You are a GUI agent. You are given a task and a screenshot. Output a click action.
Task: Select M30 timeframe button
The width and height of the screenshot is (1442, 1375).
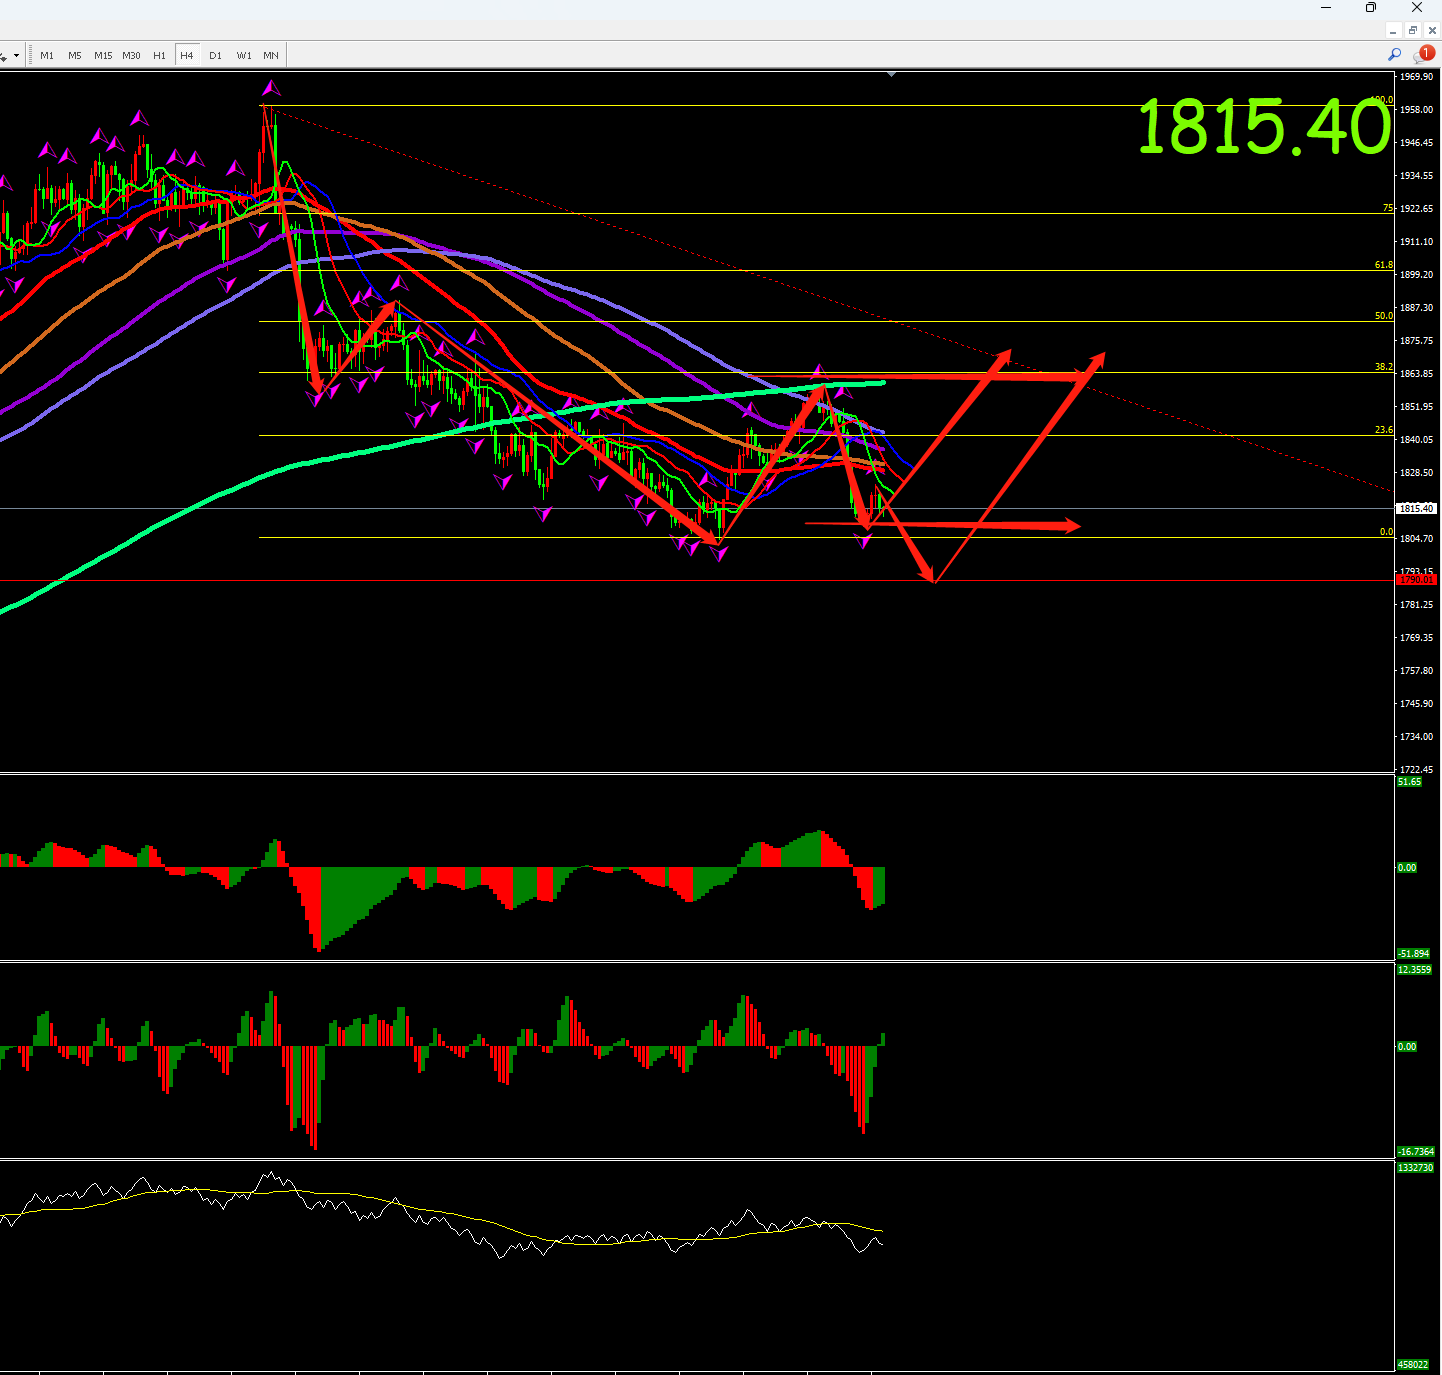coord(131,55)
